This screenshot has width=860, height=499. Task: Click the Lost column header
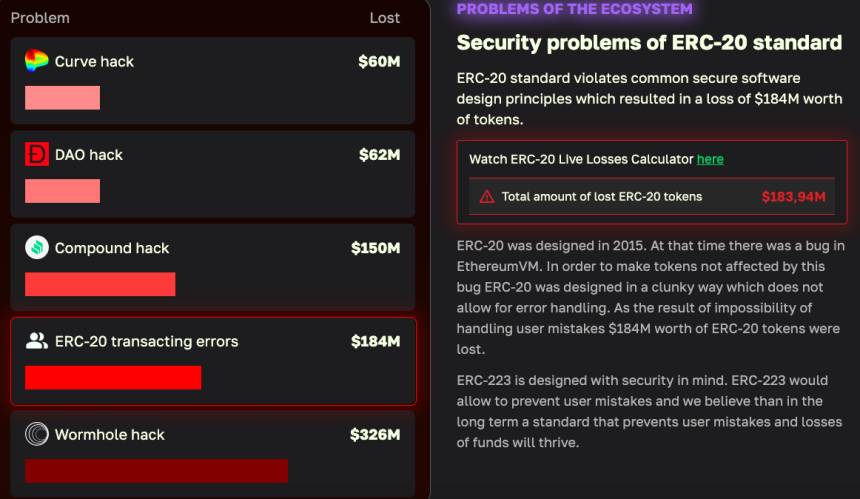coord(384,18)
